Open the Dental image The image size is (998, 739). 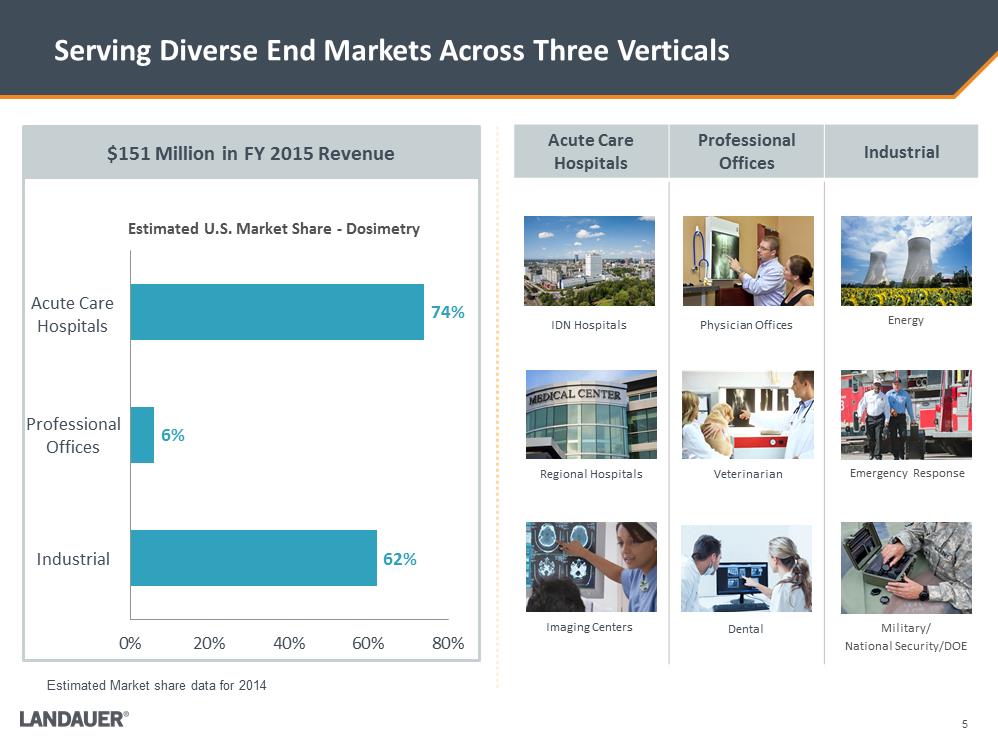[746, 568]
